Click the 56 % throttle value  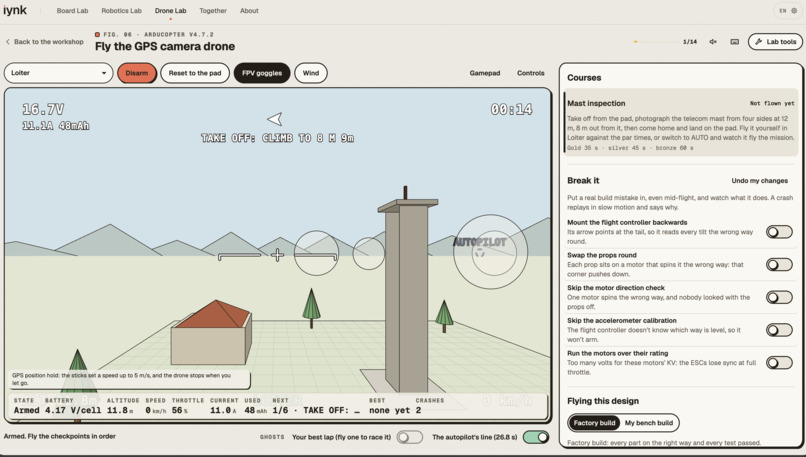click(x=179, y=410)
